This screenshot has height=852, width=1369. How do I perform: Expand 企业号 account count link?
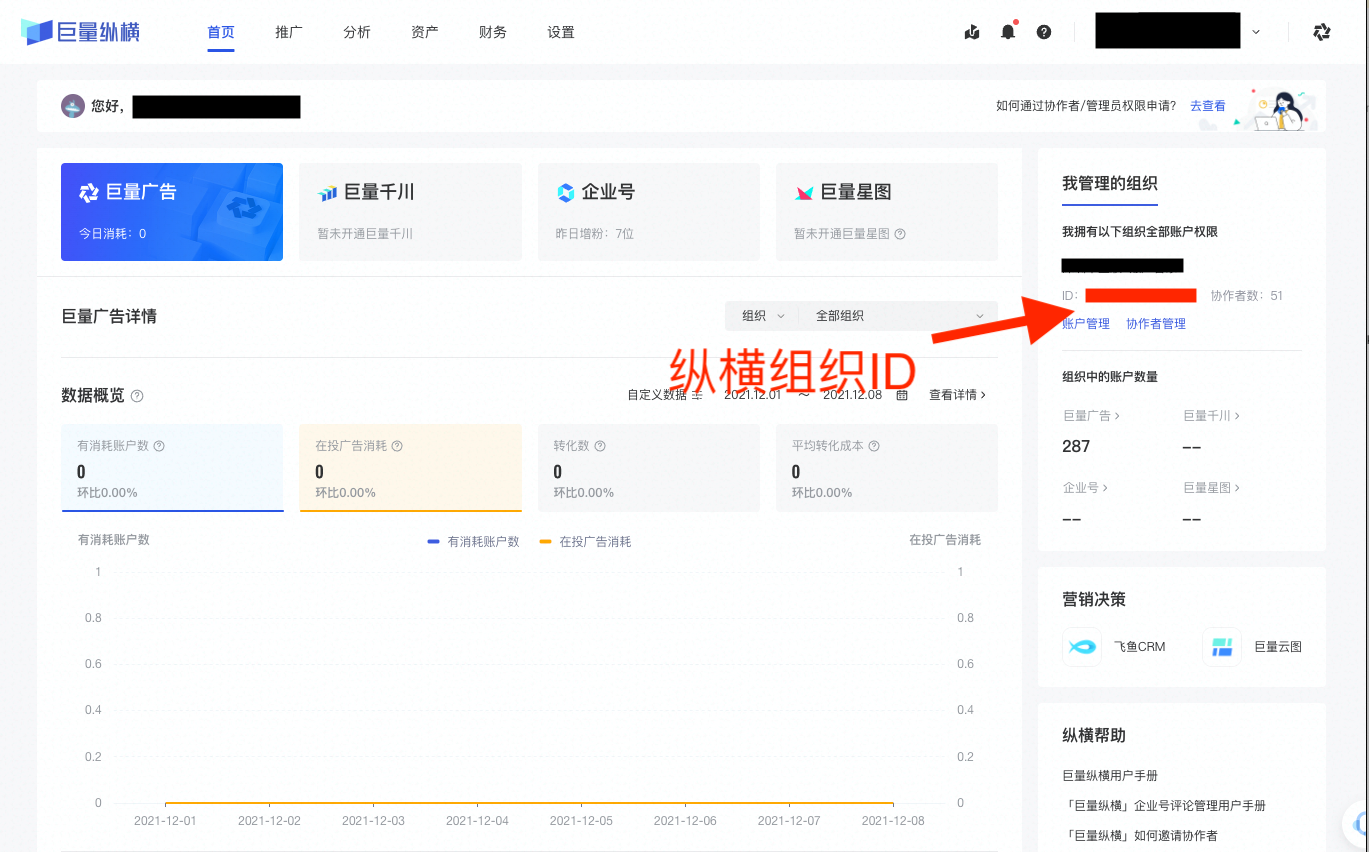click(x=1085, y=488)
